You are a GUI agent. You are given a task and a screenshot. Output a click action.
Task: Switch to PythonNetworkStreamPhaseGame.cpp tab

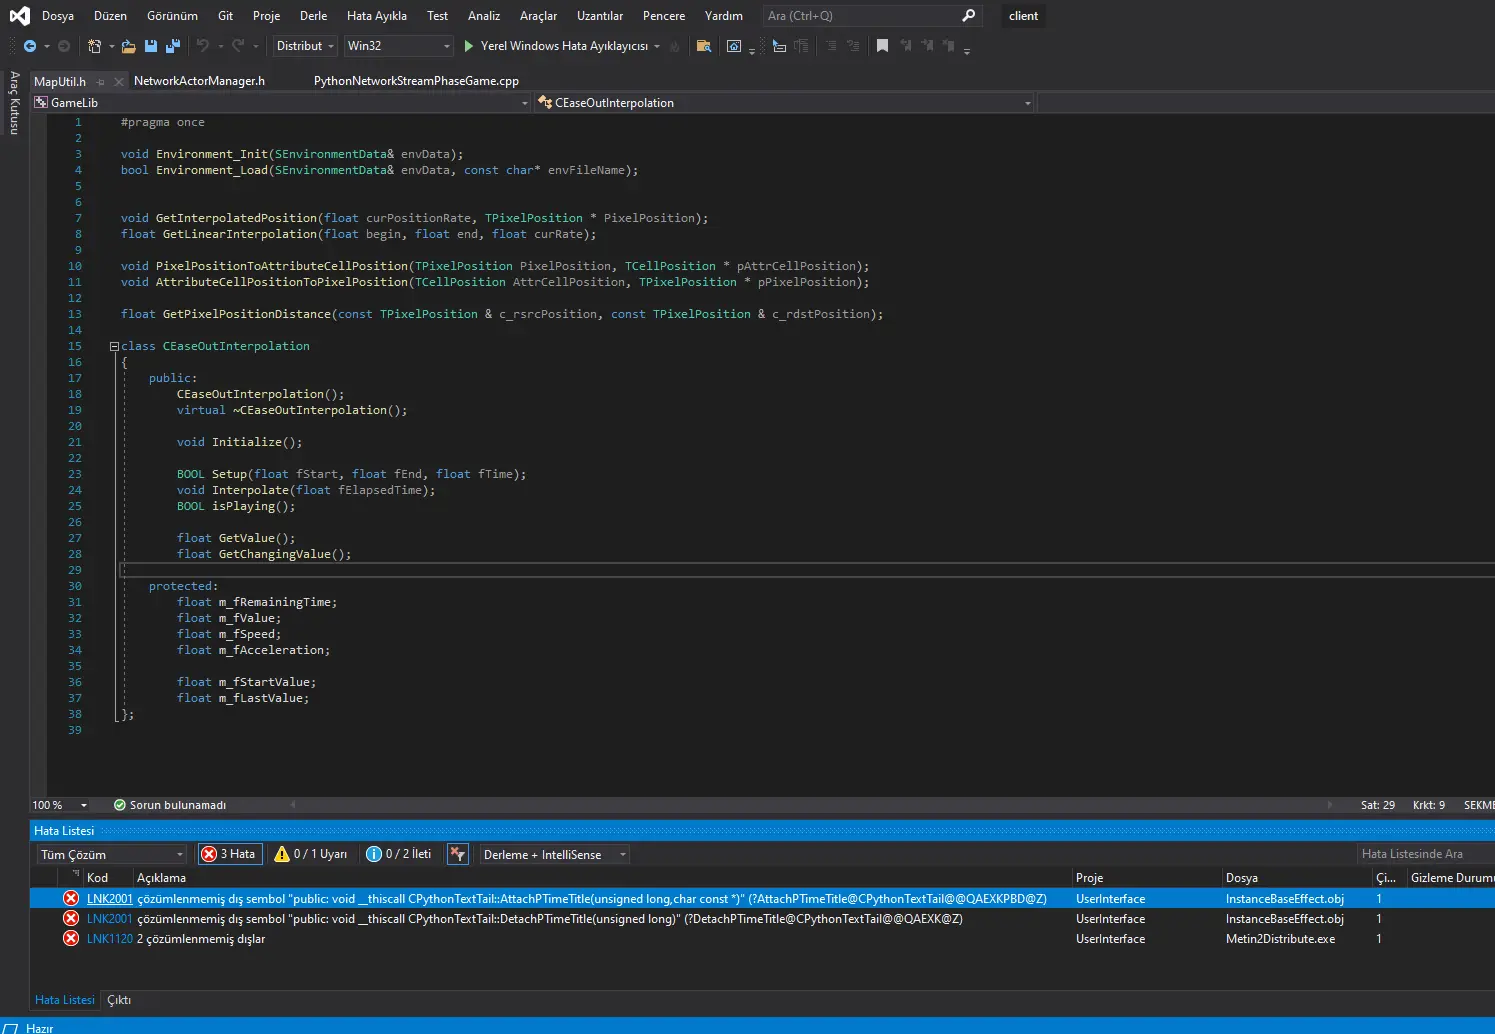[416, 81]
